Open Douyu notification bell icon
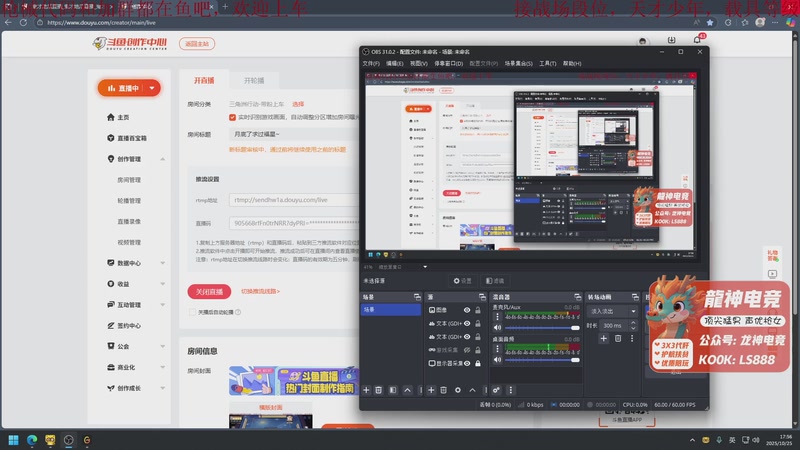Viewport: 800px width, 450px height. (697, 40)
